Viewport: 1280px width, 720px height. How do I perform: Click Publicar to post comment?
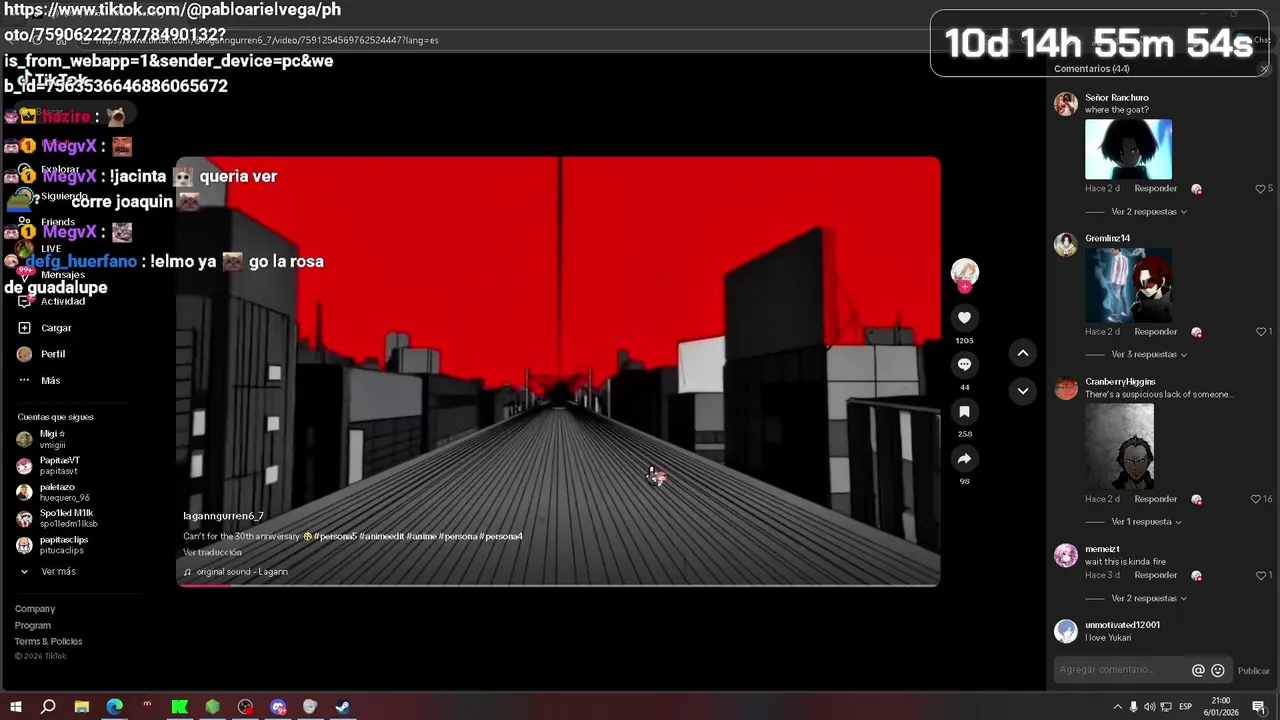[x=1253, y=671]
